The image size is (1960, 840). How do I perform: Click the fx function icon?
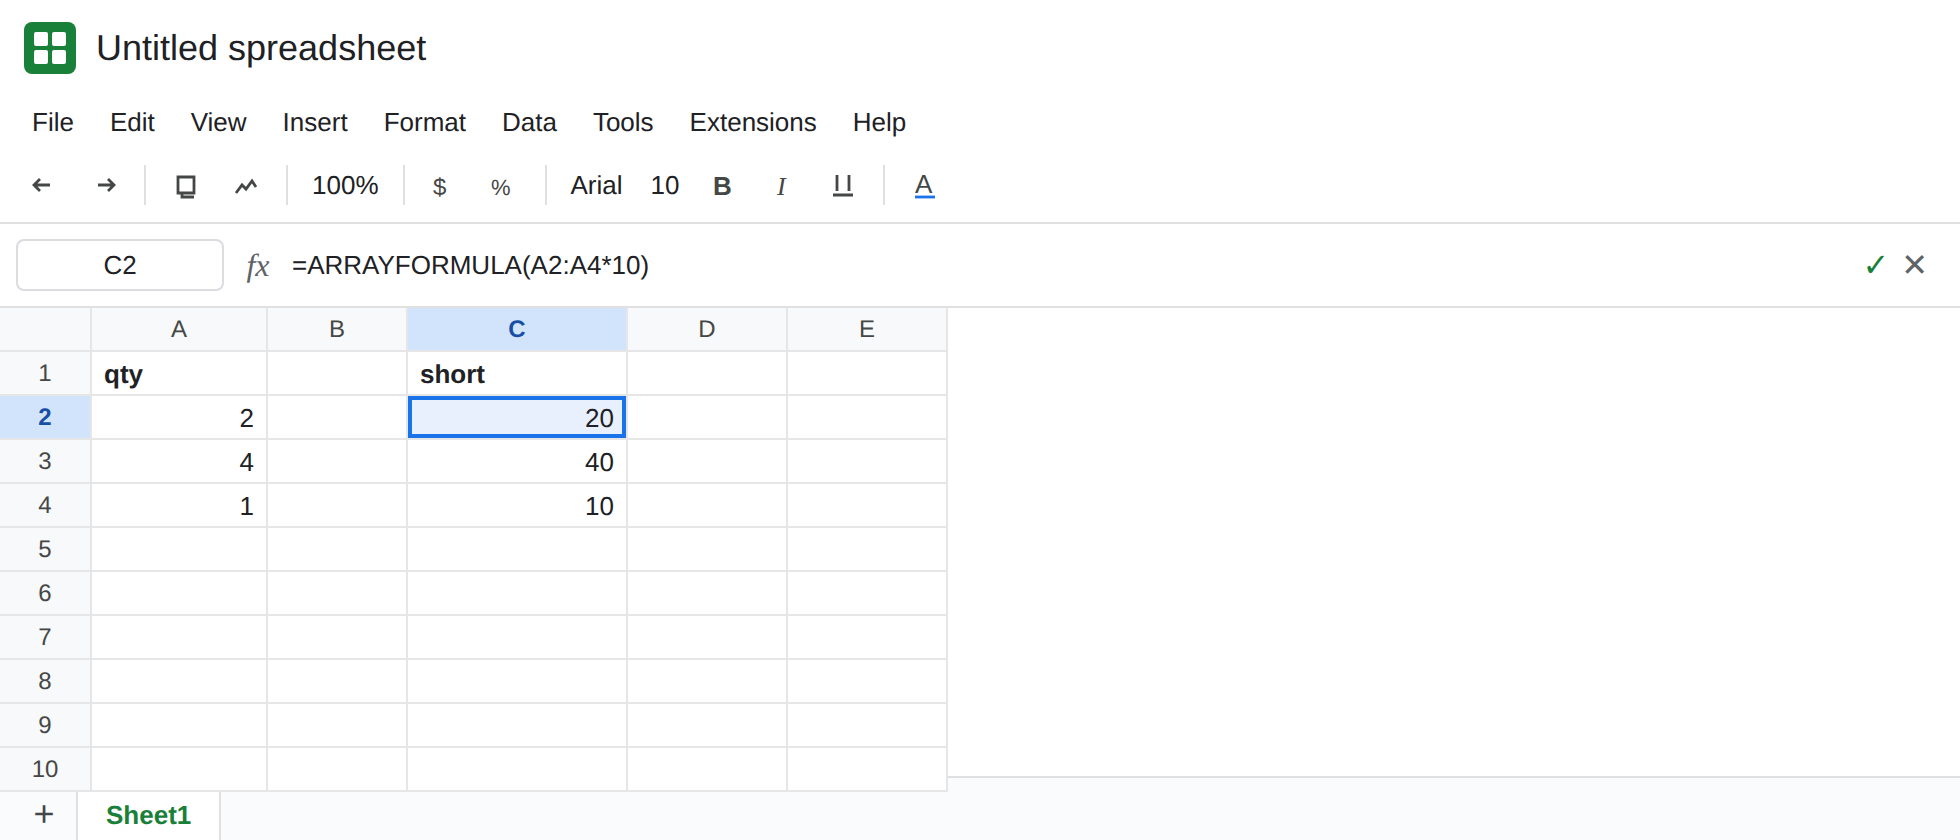258,266
